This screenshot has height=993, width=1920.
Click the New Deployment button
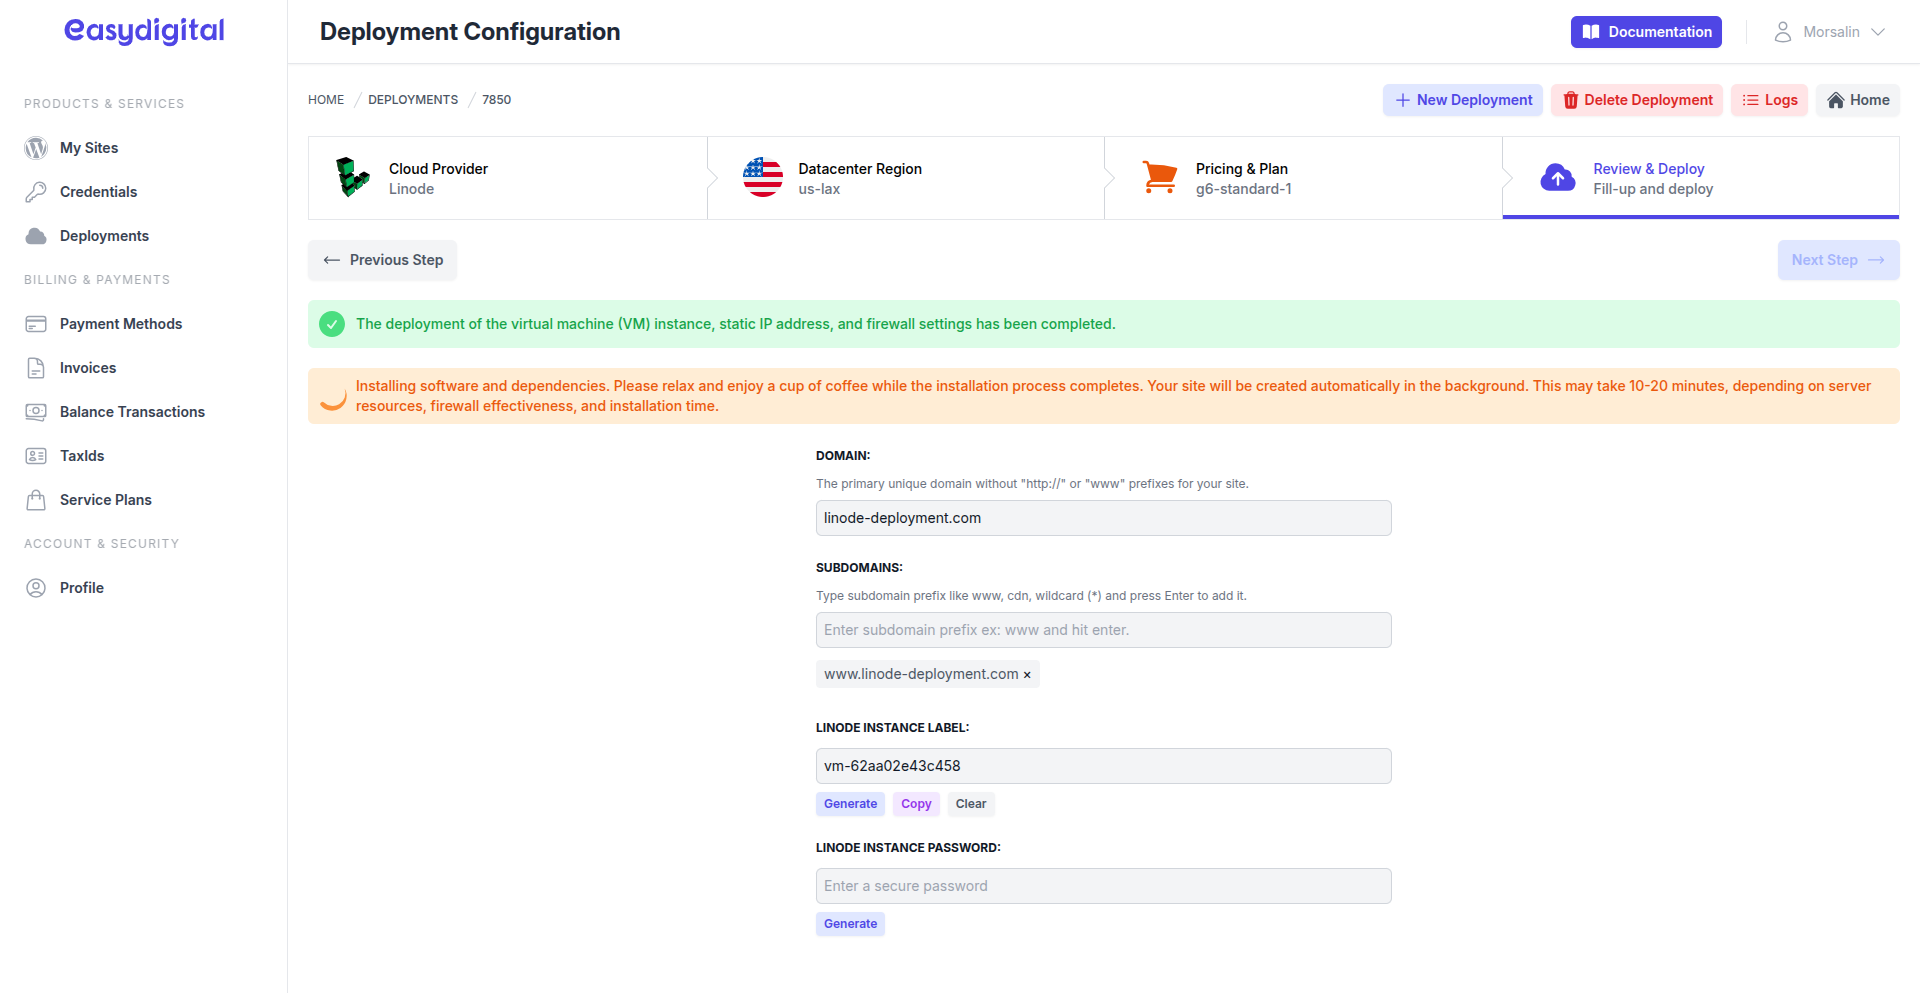[1462, 100]
